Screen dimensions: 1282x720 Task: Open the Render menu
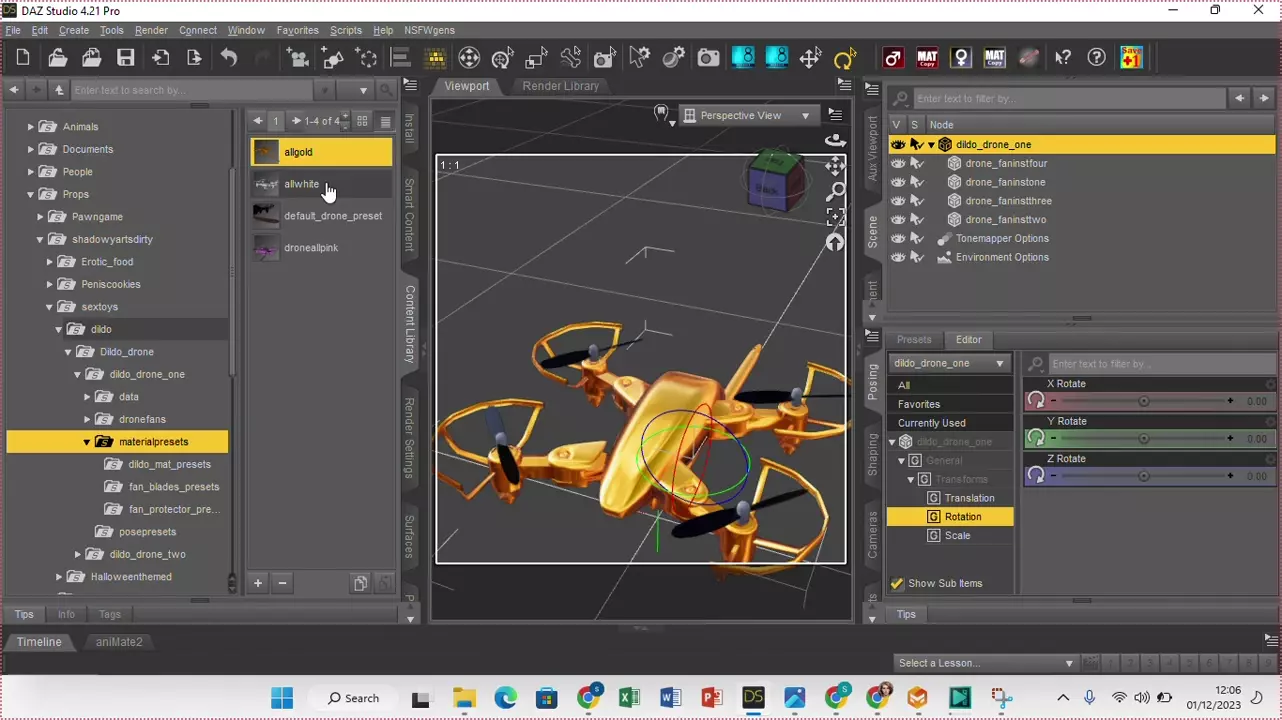pyautogui.click(x=151, y=30)
